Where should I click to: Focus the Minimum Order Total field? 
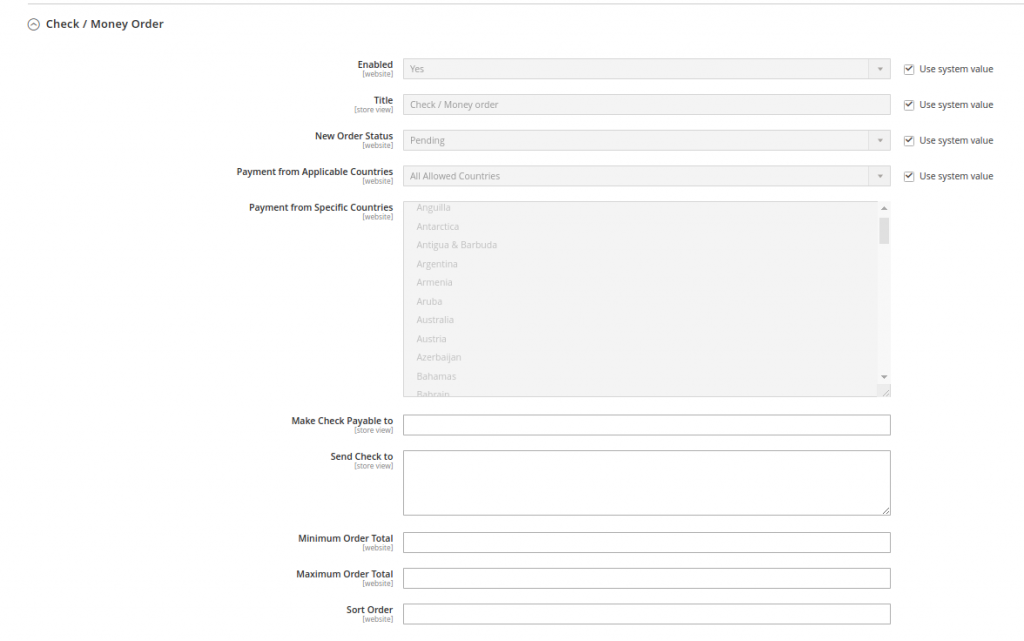pyautogui.click(x=646, y=542)
